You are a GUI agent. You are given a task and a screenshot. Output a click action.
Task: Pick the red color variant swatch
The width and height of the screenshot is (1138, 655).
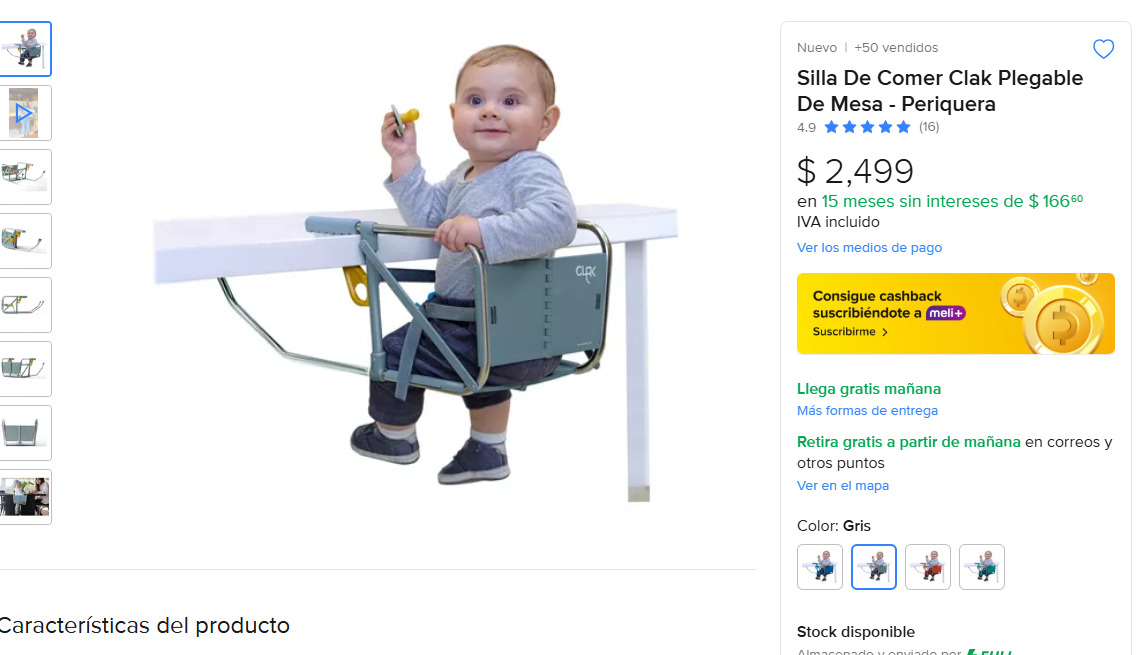(928, 566)
